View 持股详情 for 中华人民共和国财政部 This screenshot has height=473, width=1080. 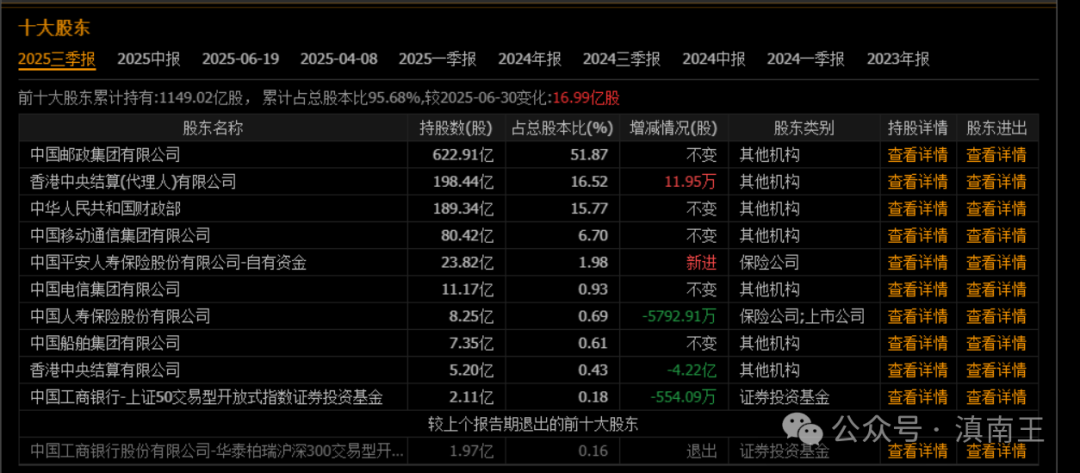coord(917,209)
